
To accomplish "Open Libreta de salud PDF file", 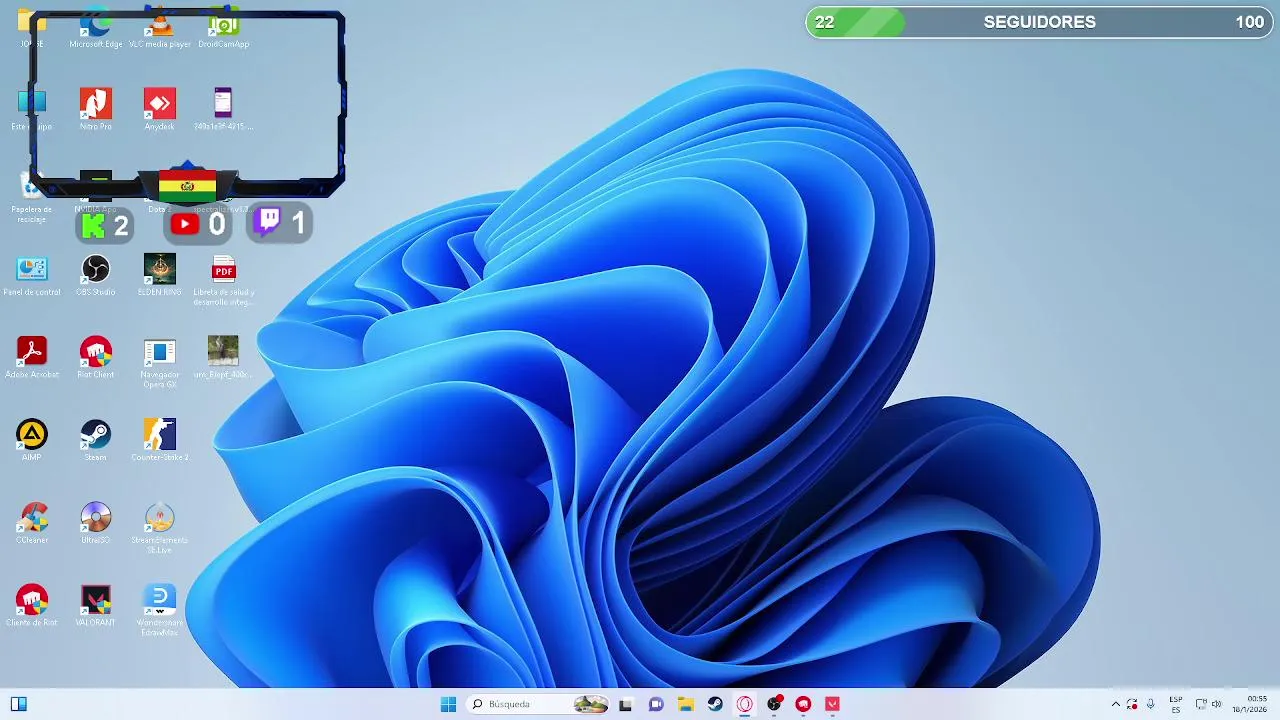I will (223, 280).
